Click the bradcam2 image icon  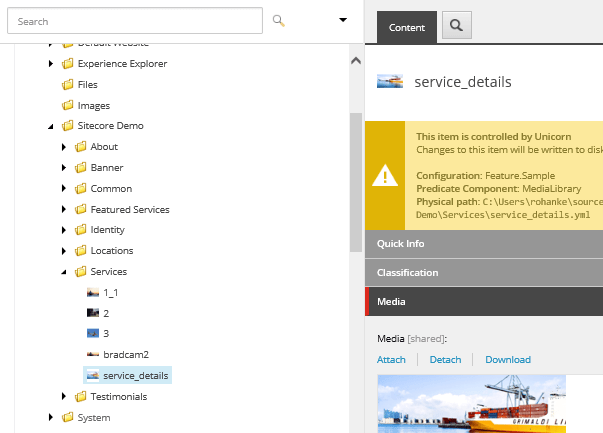pyautogui.click(x=93, y=355)
